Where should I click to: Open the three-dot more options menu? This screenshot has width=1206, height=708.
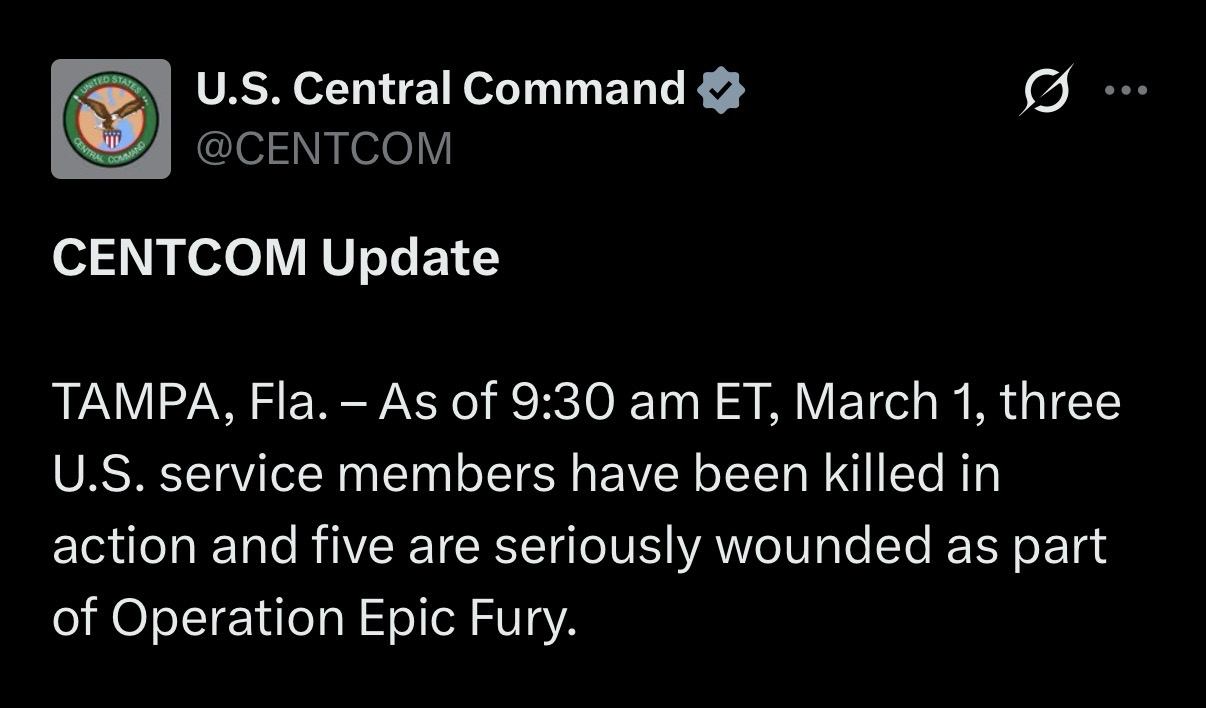coord(1126,90)
